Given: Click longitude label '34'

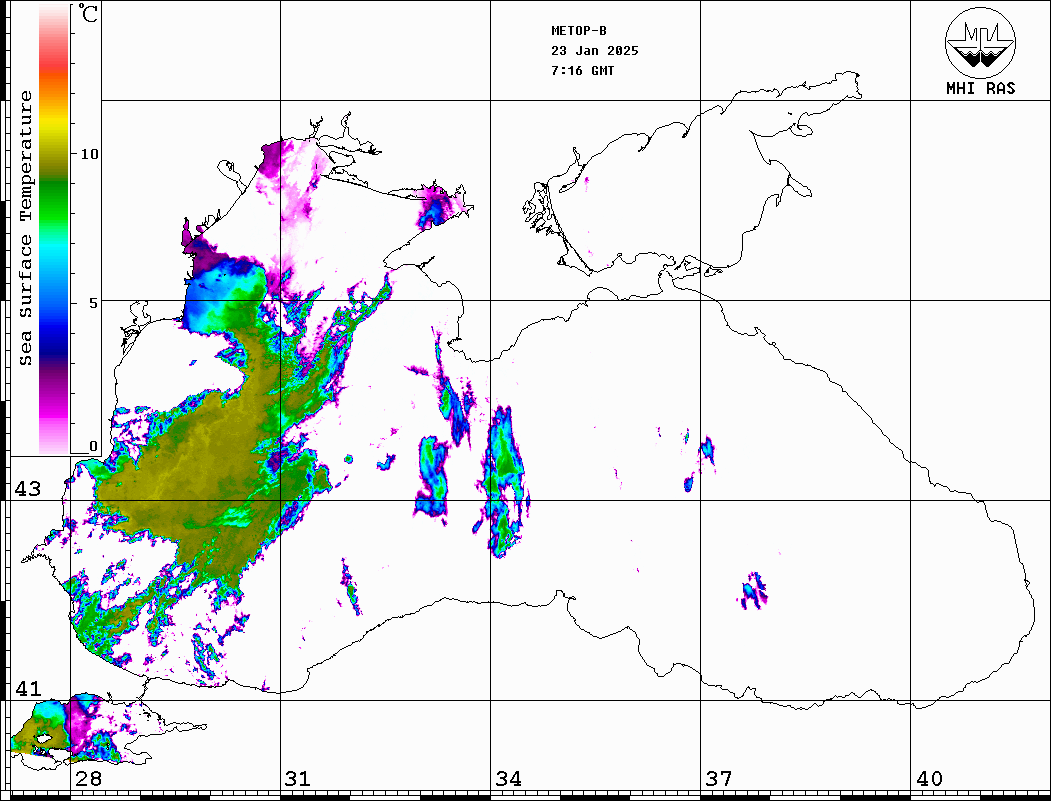Looking at the screenshot, I should tap(508, 779).
